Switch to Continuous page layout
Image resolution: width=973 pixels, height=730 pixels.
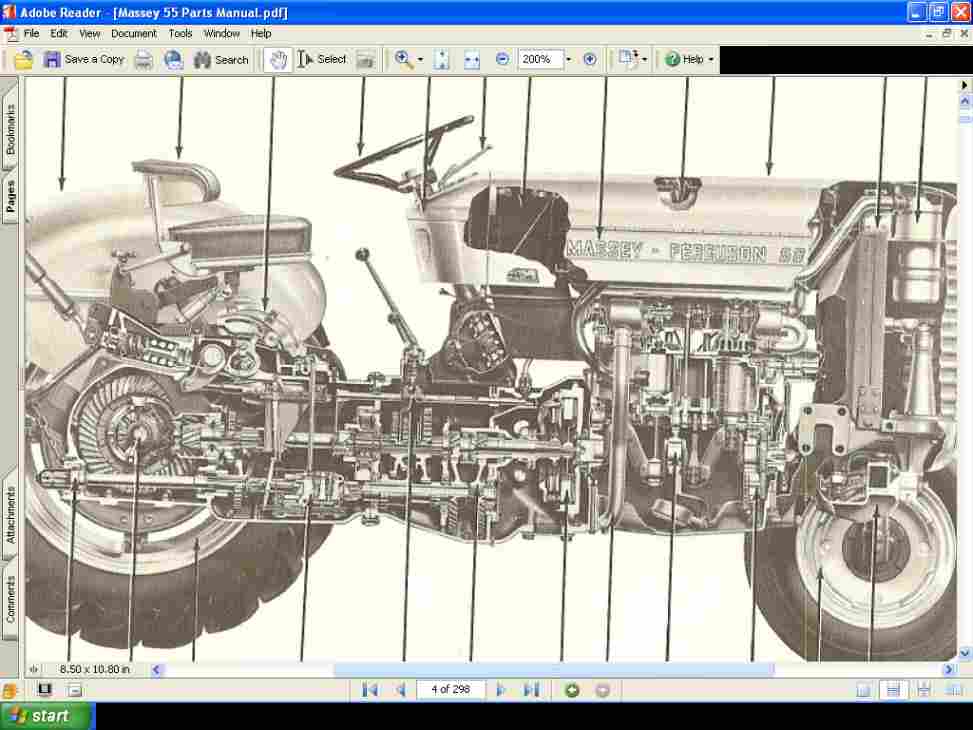point(894,690)
